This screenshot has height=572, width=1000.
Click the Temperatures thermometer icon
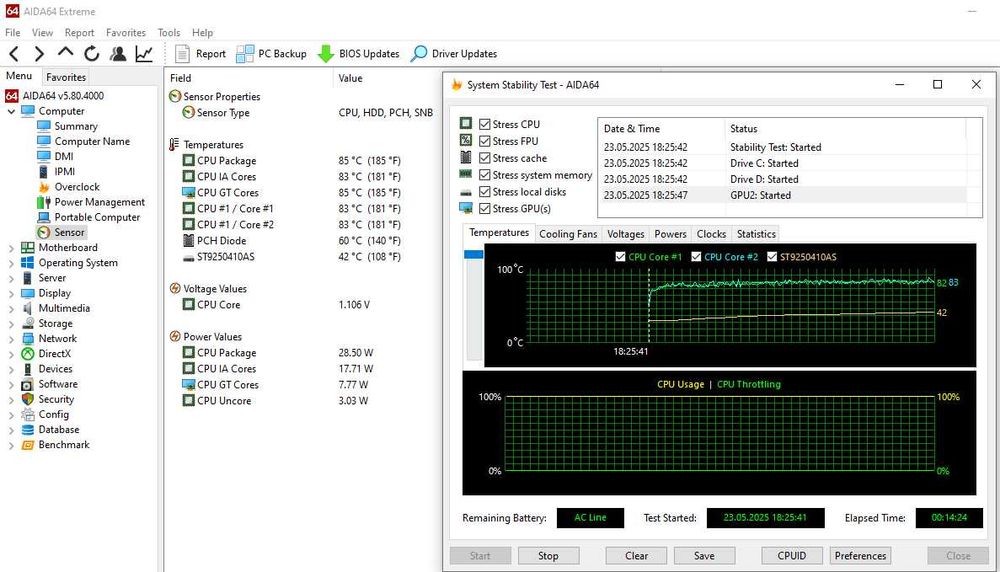(173, 144)
